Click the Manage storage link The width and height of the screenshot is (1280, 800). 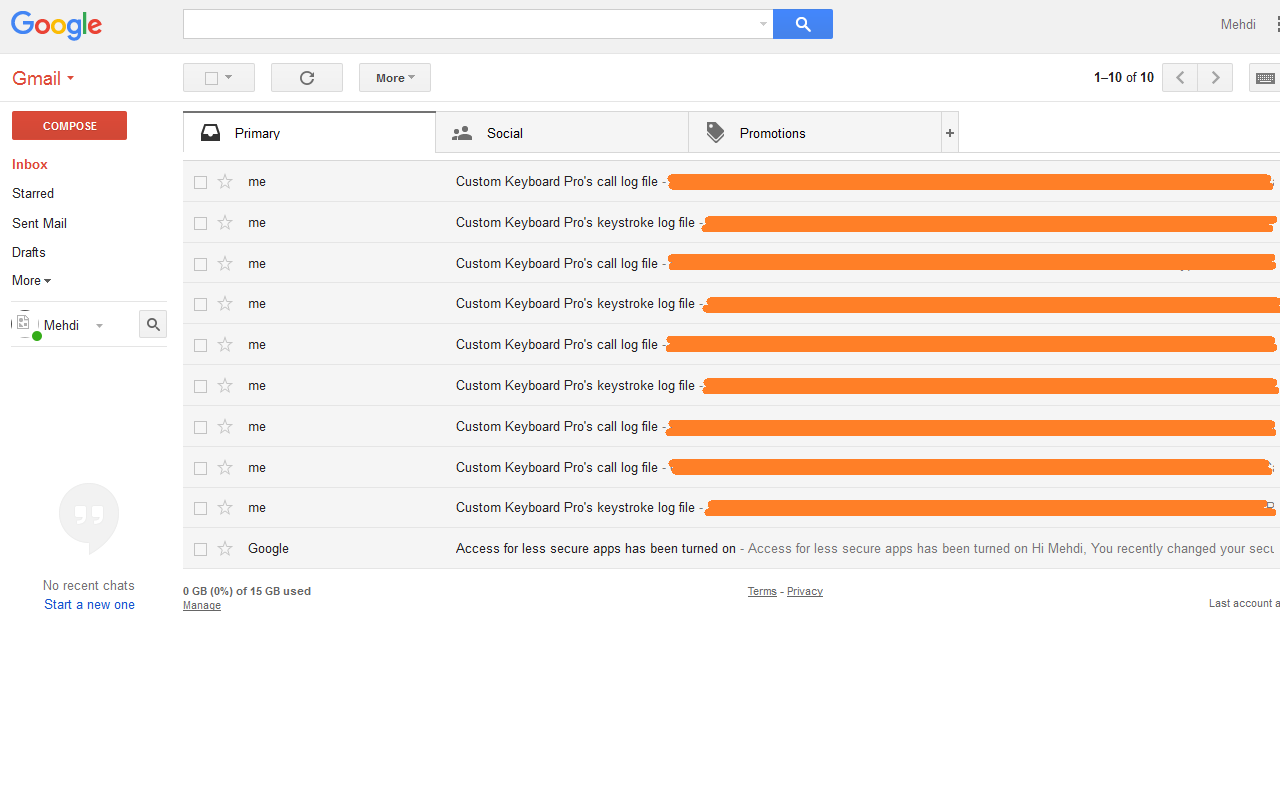pos(202,605)
